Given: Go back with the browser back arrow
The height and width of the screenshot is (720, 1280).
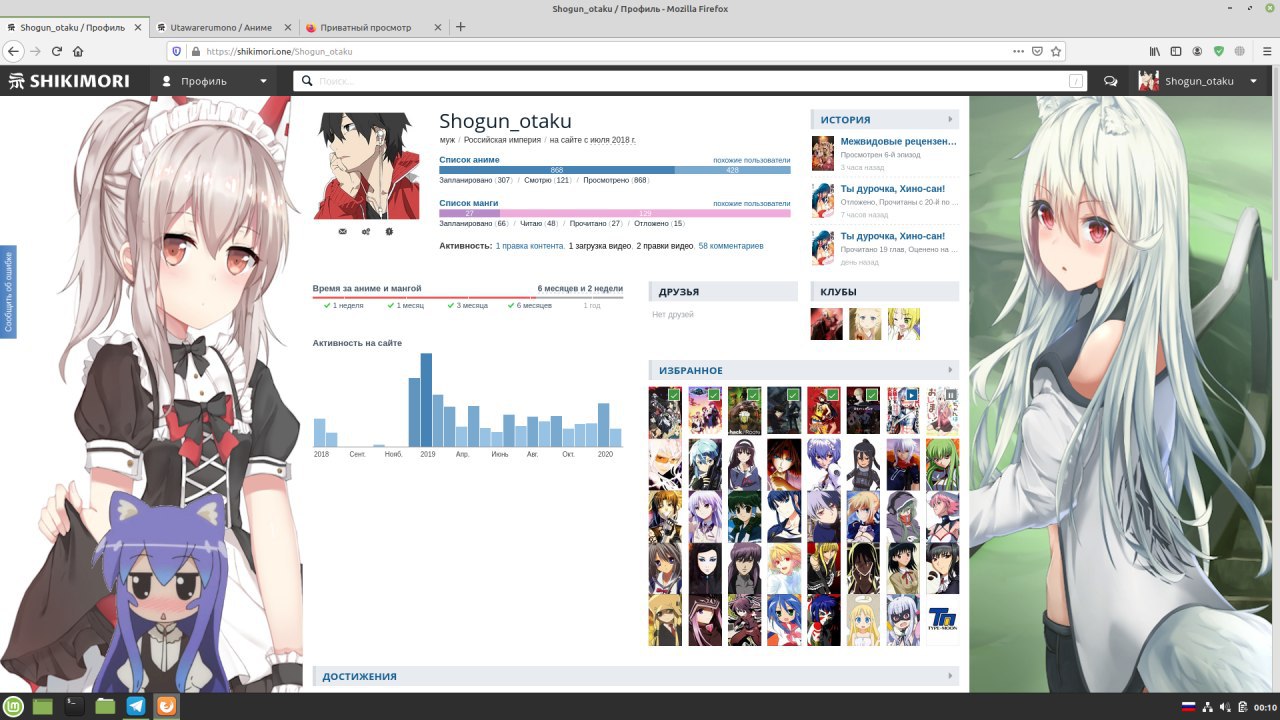Looking at the screenshot, I should (14, 51).
